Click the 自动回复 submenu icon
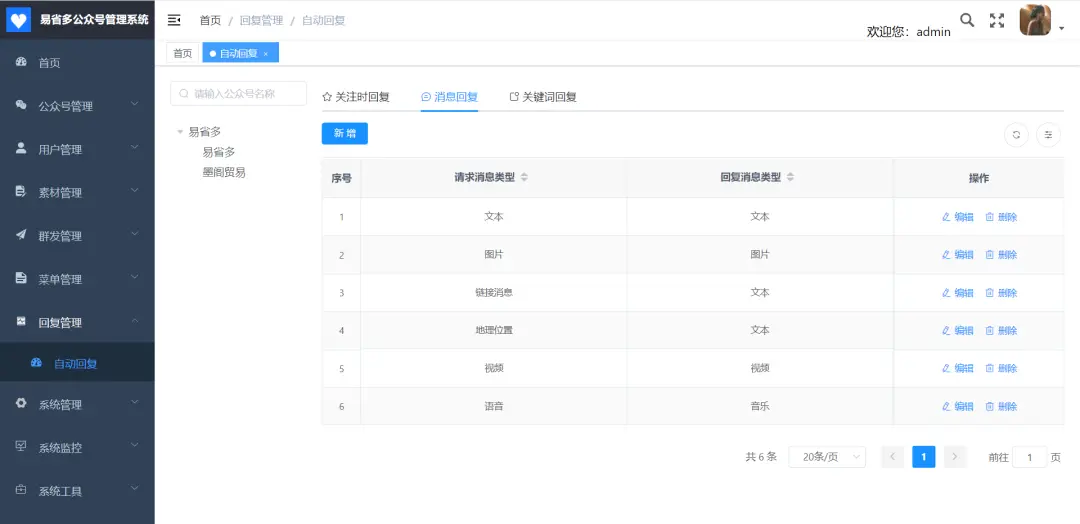This screenshot has height=524, width=1080. coord(37,363)
